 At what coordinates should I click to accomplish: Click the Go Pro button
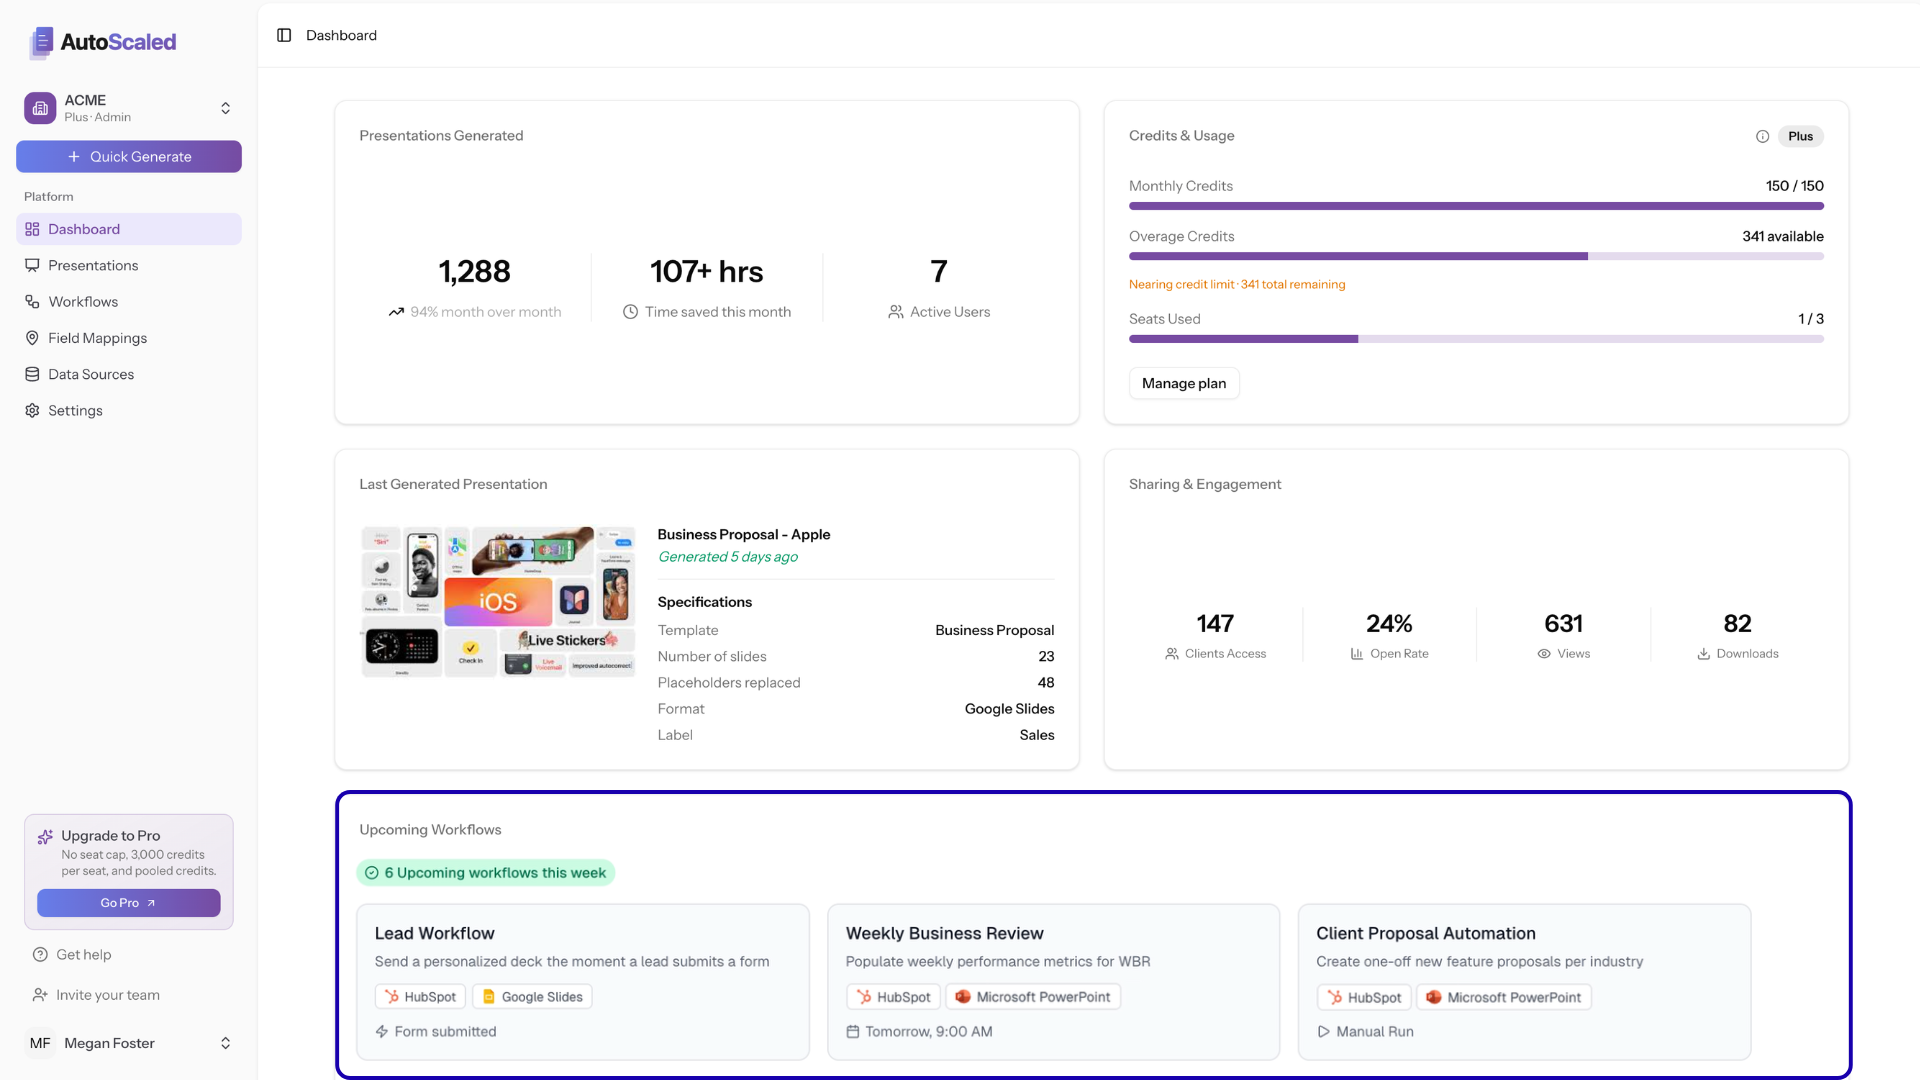[x=129, y=903]
